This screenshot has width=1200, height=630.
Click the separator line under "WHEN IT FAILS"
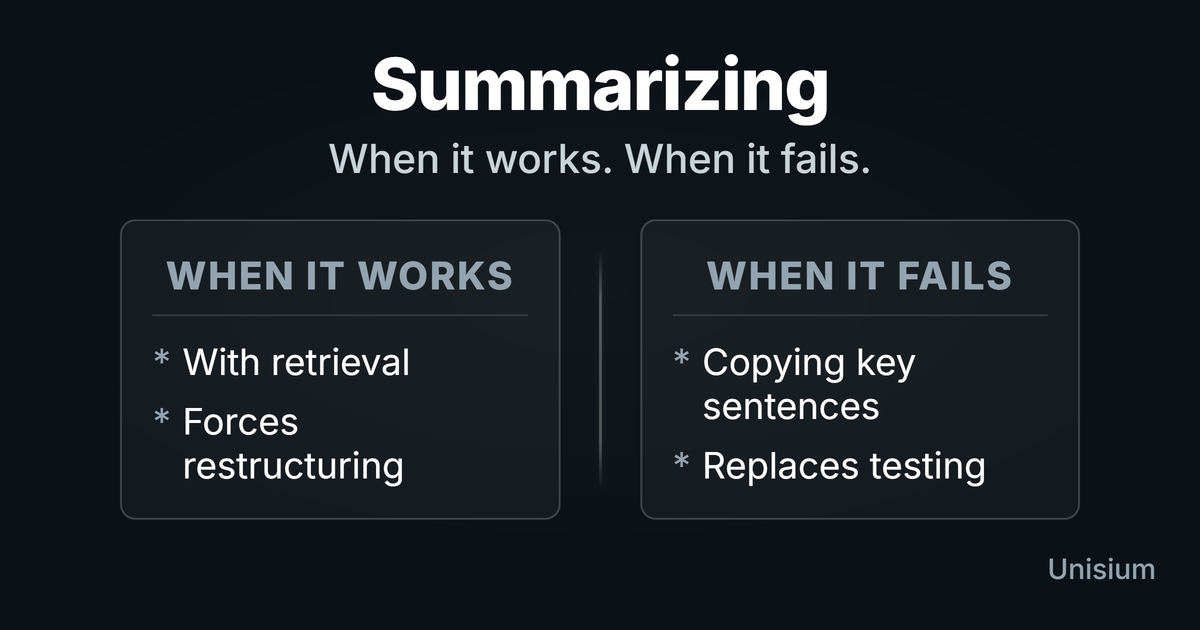click(860, 315)
